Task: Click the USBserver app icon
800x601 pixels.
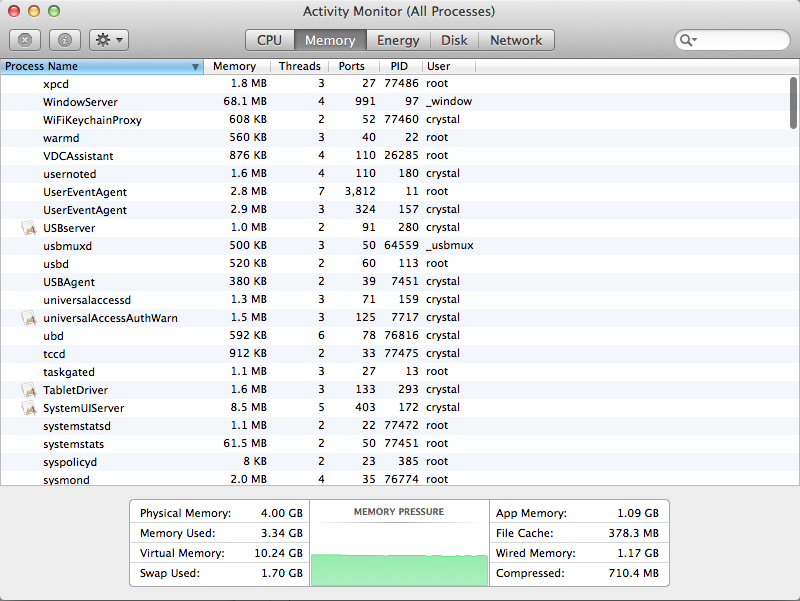Action: coord(29,228)
